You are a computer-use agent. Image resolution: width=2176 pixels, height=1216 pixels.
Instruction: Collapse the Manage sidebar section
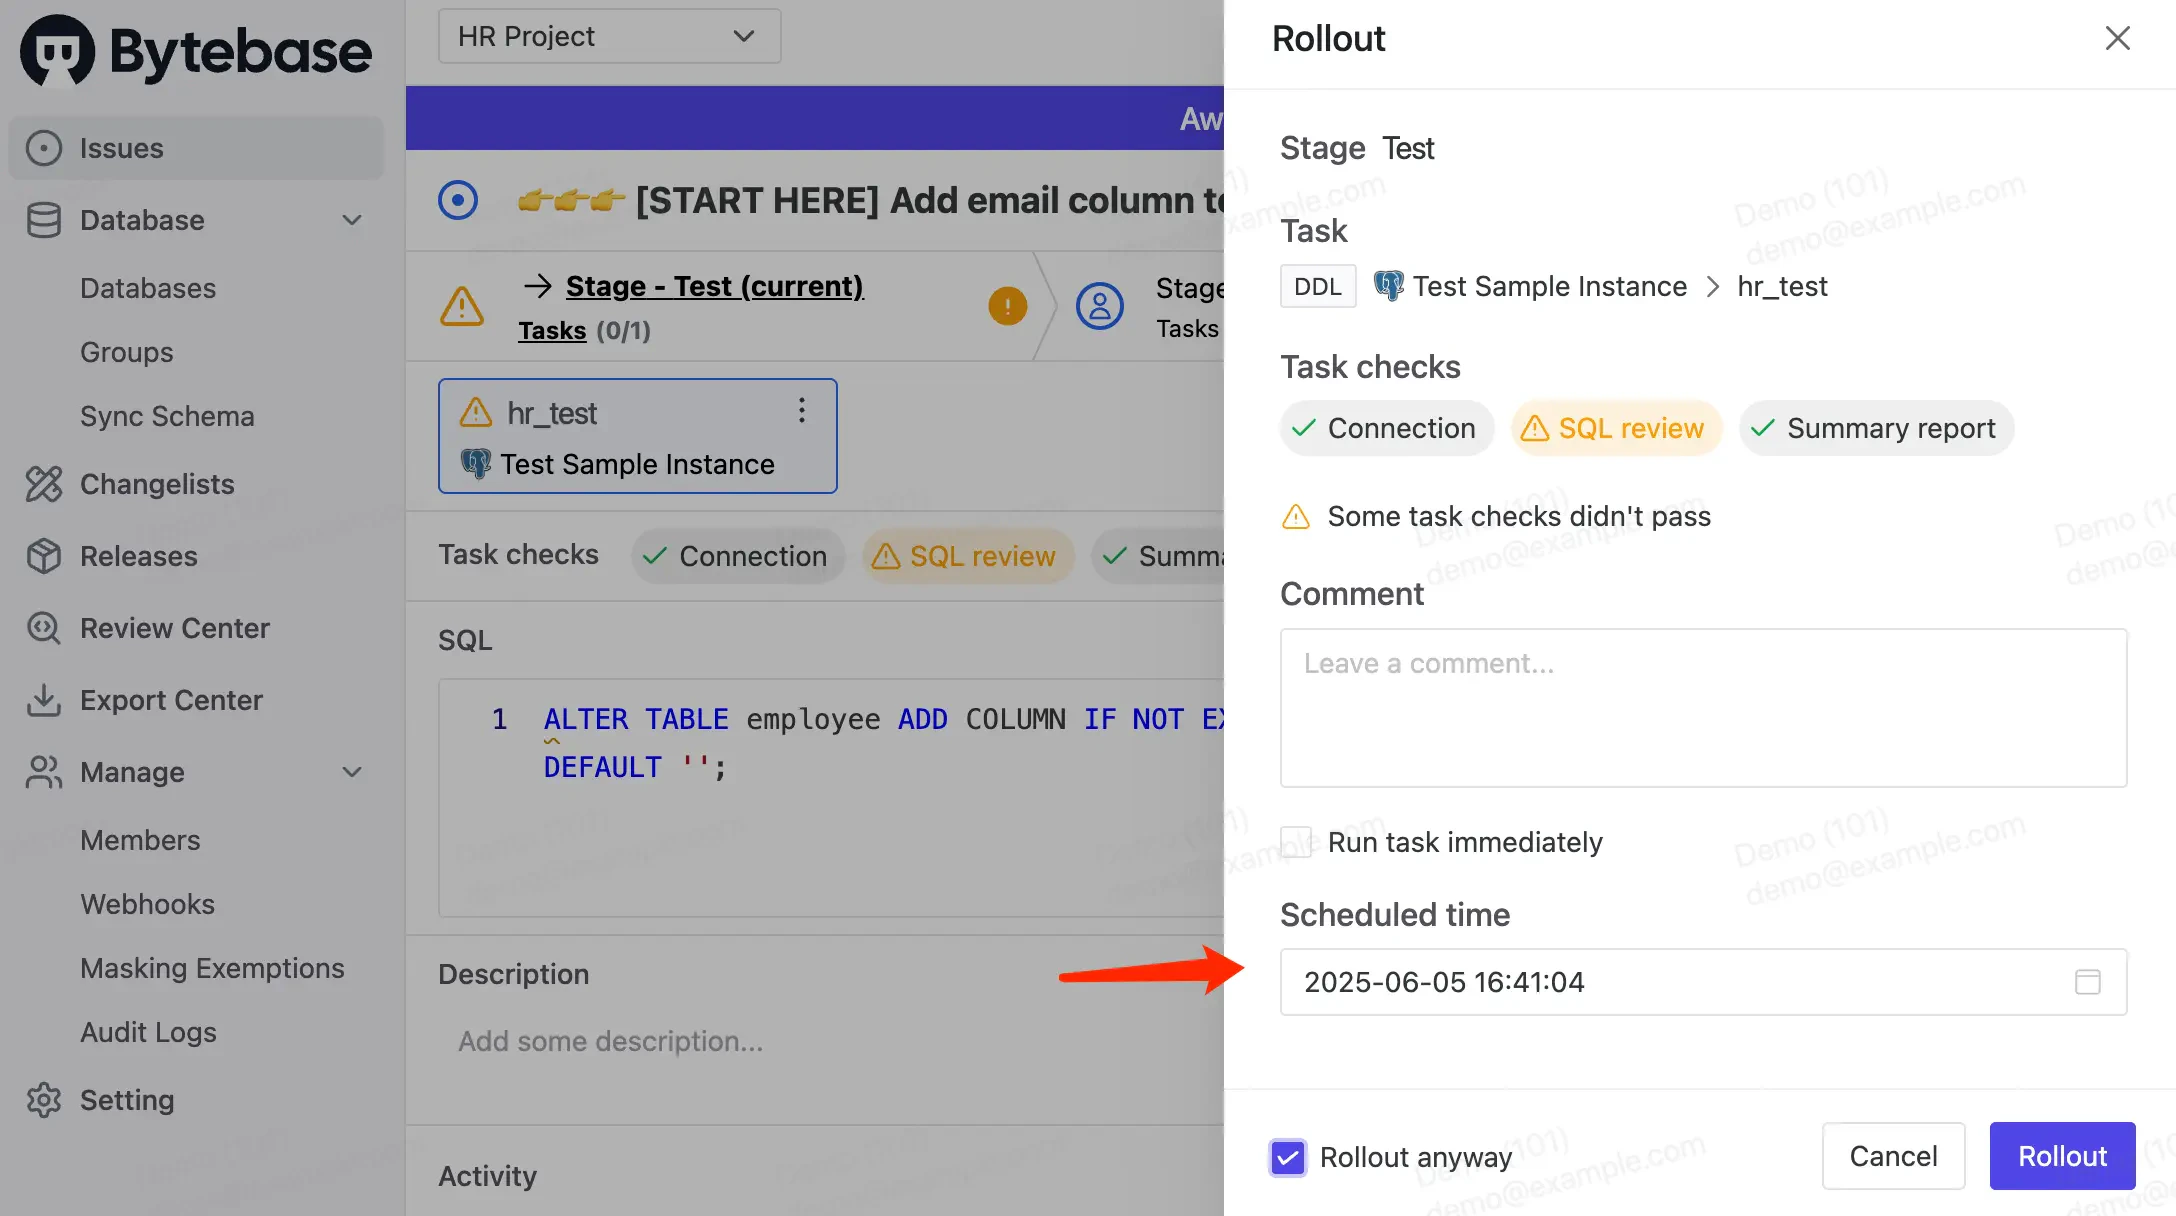[x=351, y=772]
